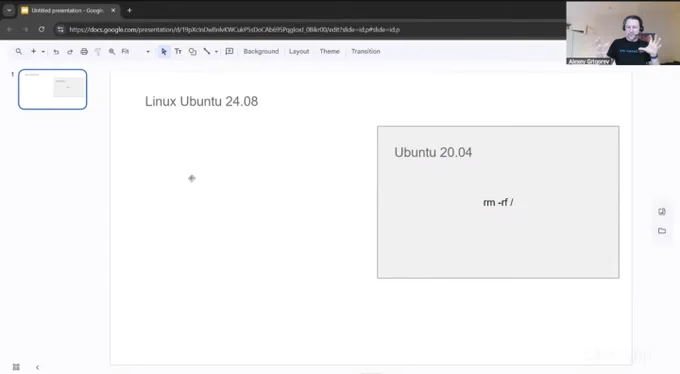Activate the paint format tool
Screen dimensions: 680x374
coord(98,52)
